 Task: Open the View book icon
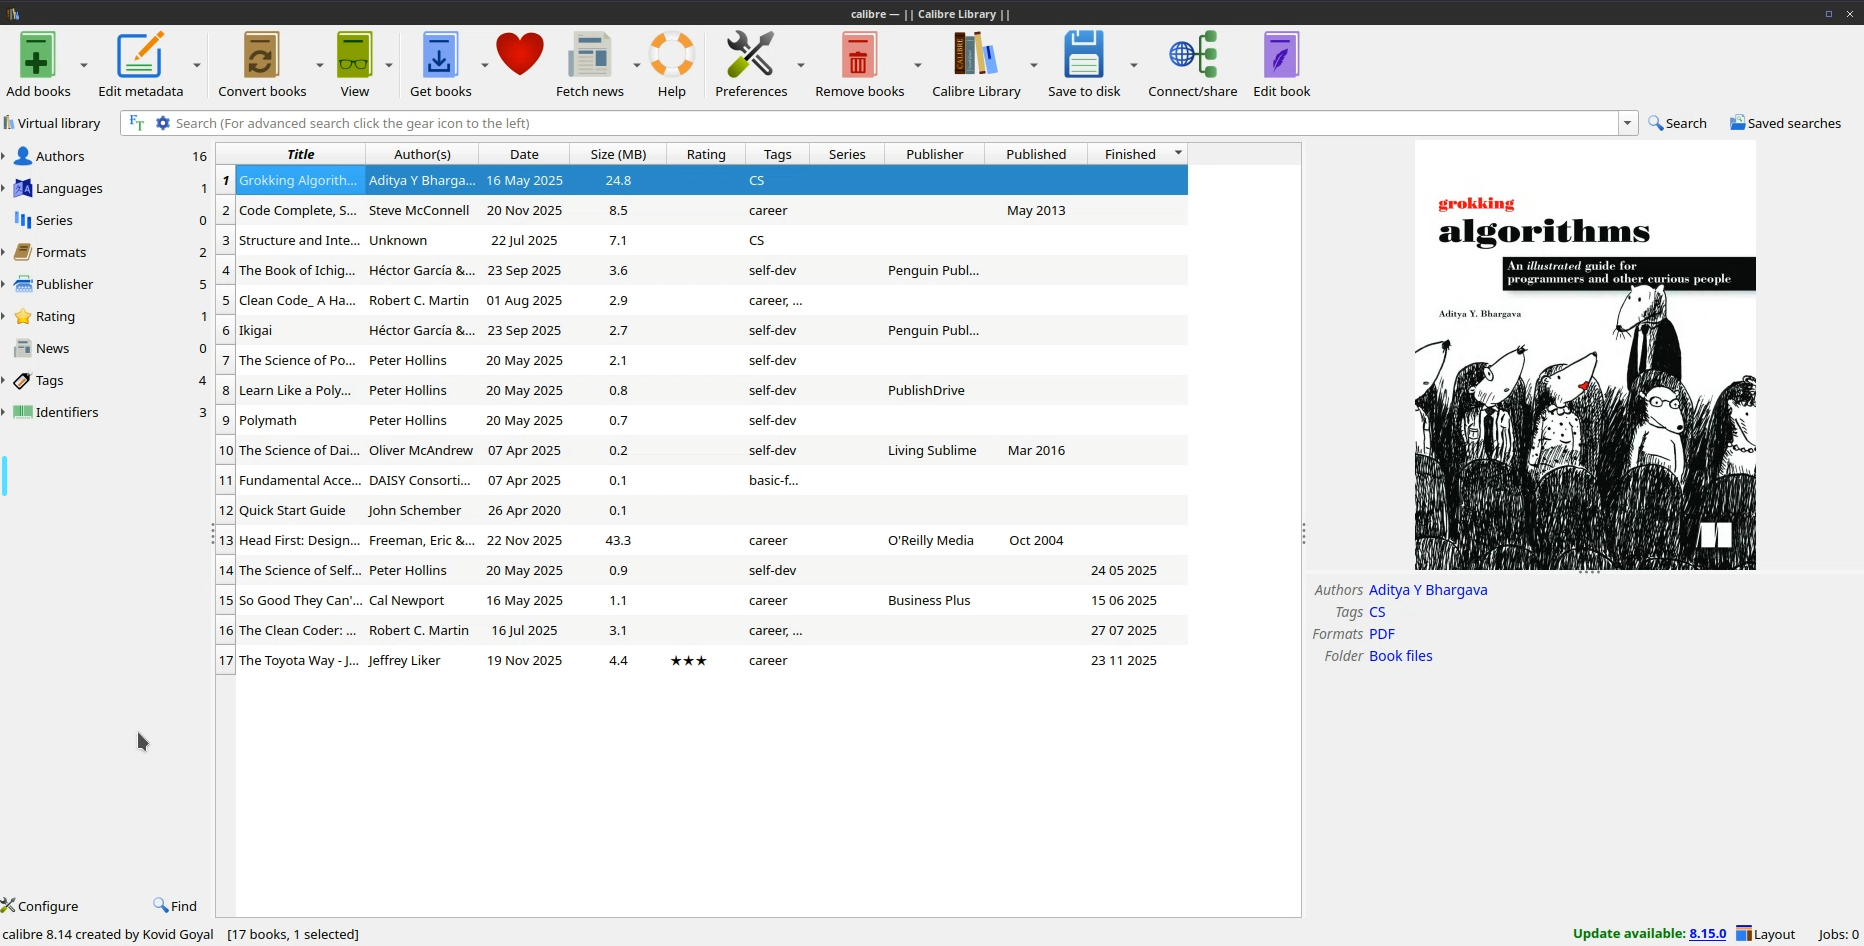click(x=354, y=55)
